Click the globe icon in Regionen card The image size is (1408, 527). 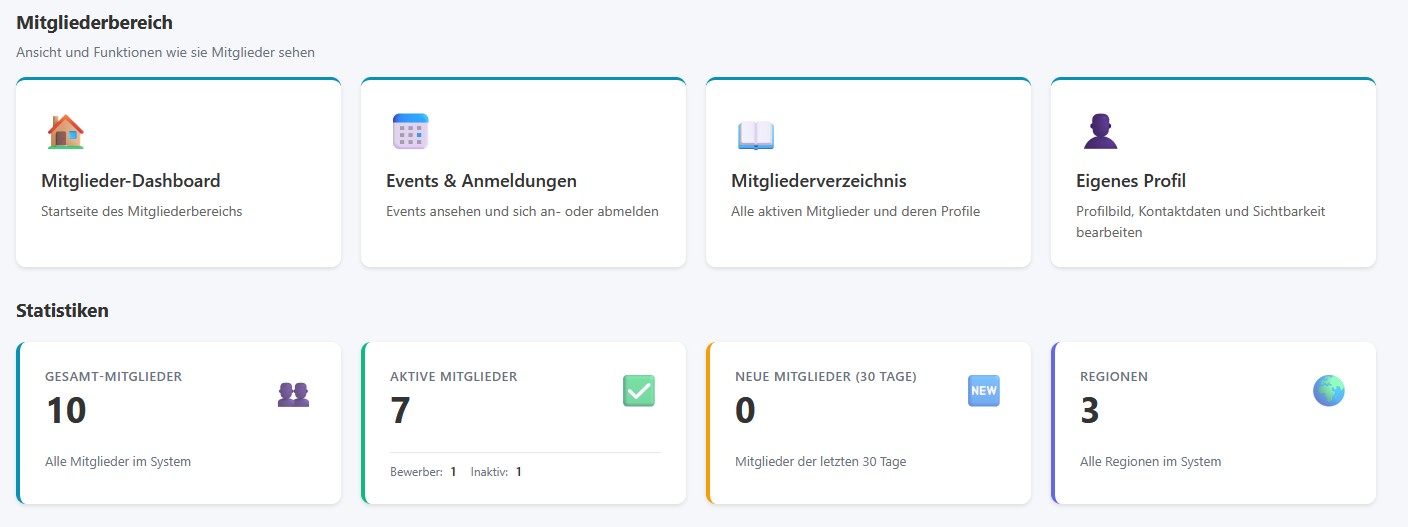point(1329,390)
